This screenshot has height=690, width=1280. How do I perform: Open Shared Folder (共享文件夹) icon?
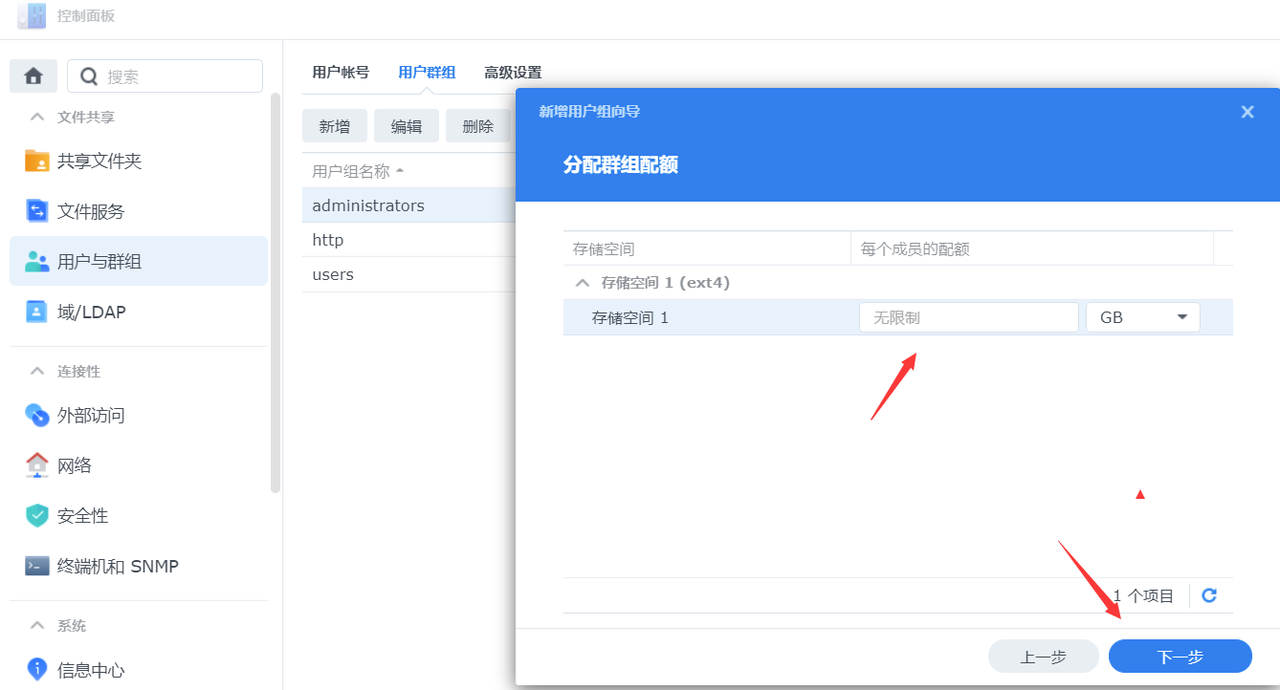37,161
